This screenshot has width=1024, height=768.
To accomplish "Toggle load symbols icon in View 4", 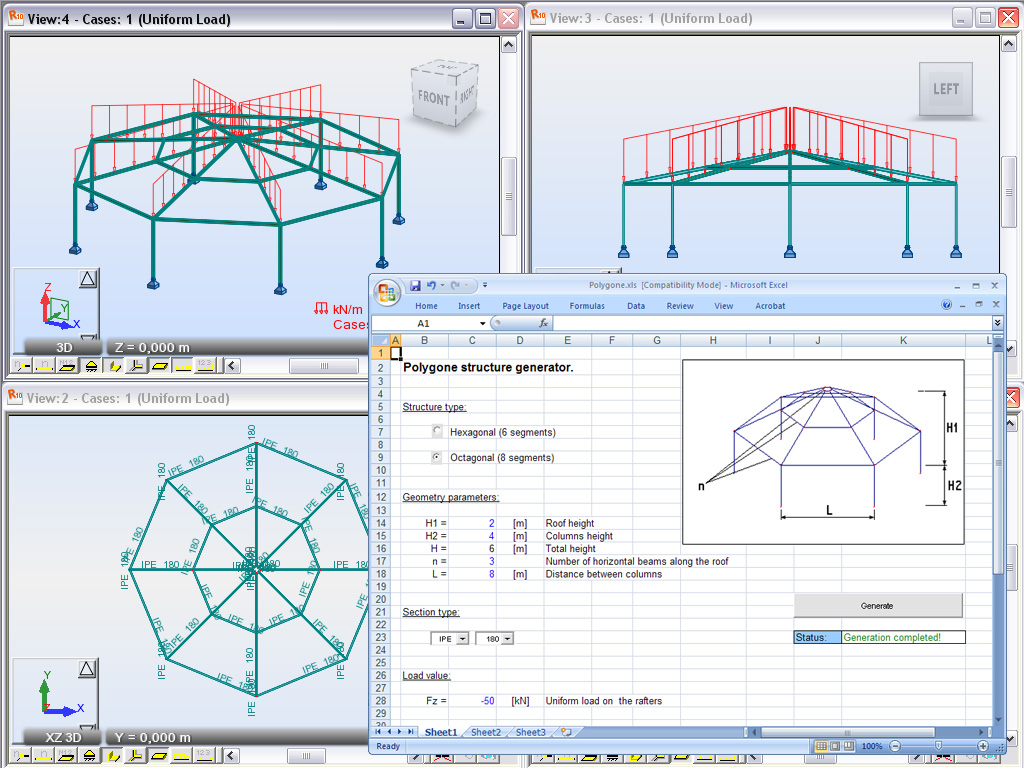I will pos(182,366).
